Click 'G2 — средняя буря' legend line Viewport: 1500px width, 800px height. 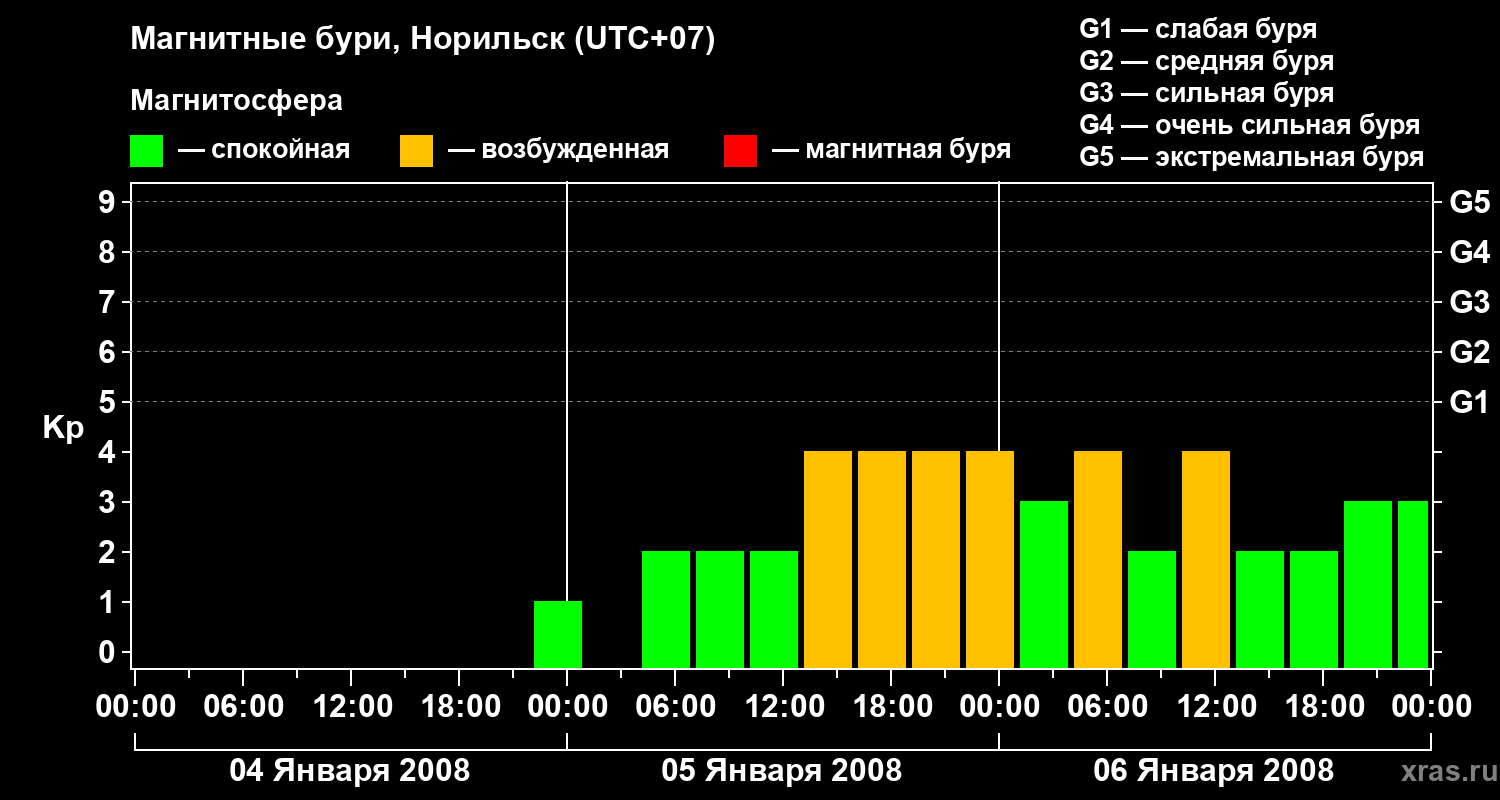coord(1206,61)
